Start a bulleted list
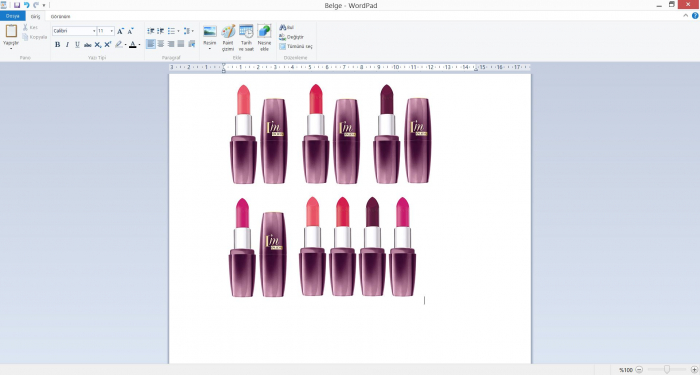 coord(171,31)
